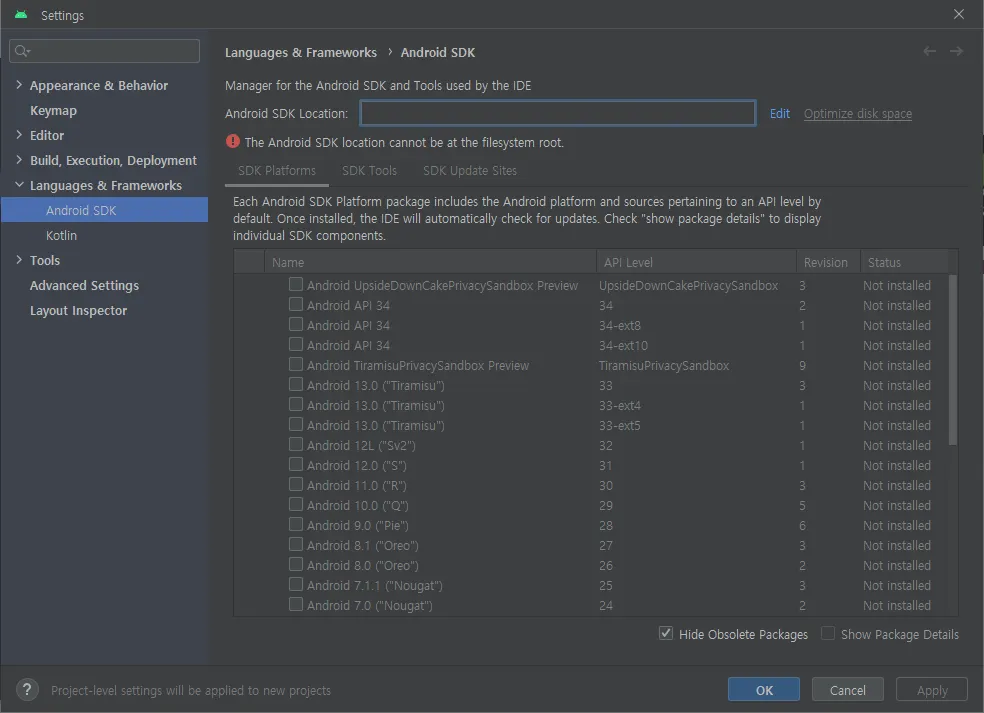The width and height of the screenshot is (984, 713).
Task: Select Kotlin in the settings tree
Action: click(x=61, y=235)
